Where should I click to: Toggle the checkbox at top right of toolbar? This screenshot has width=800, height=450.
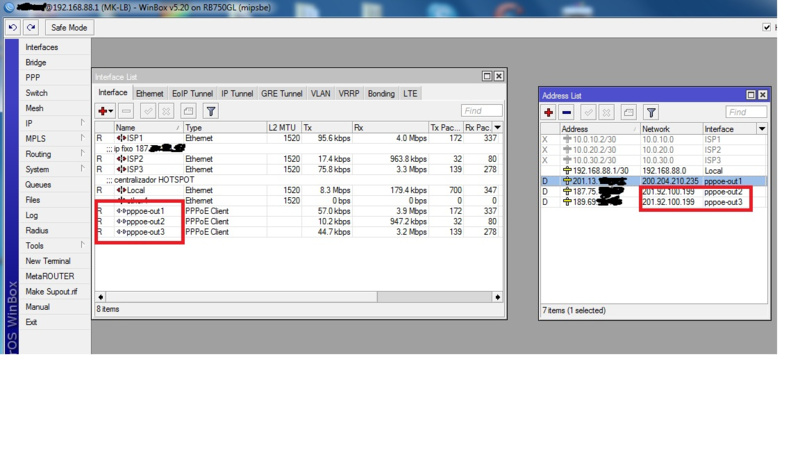(x=766, y=28)
